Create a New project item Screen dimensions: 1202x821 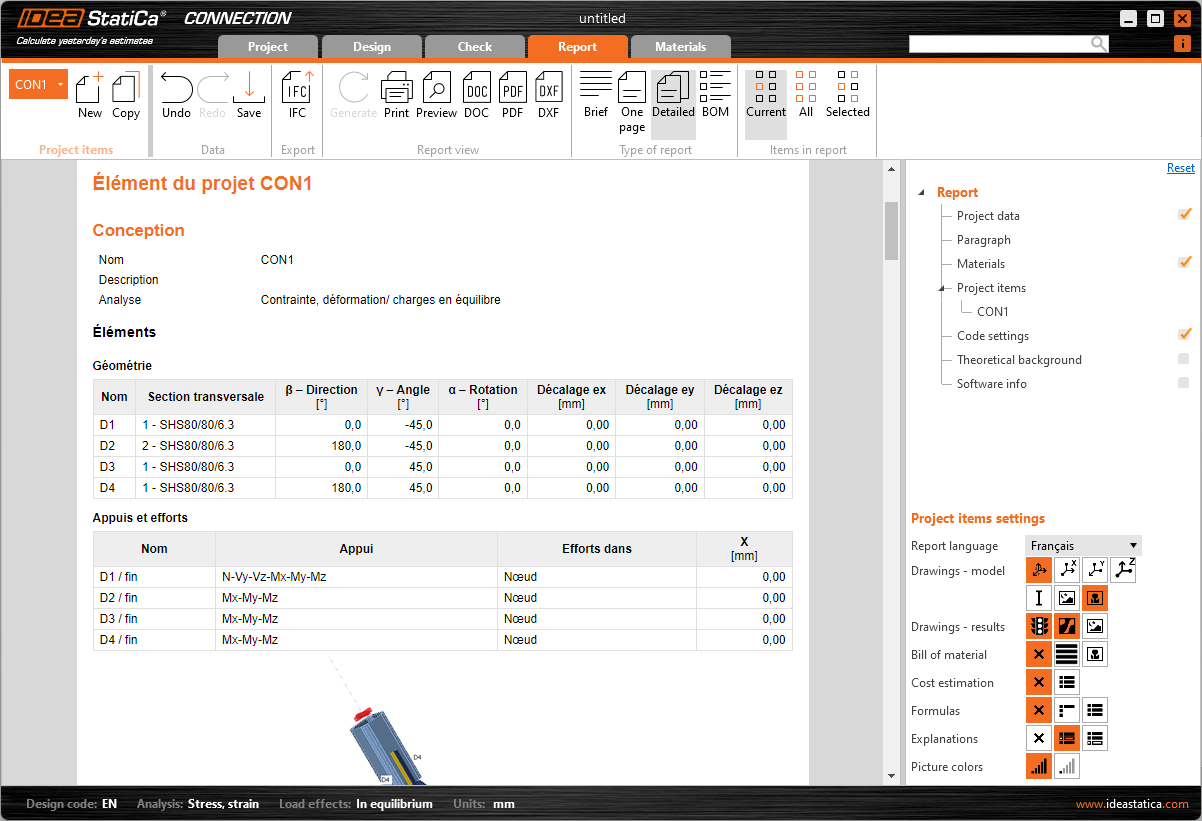pyautogui.click(x=90, y=96)
